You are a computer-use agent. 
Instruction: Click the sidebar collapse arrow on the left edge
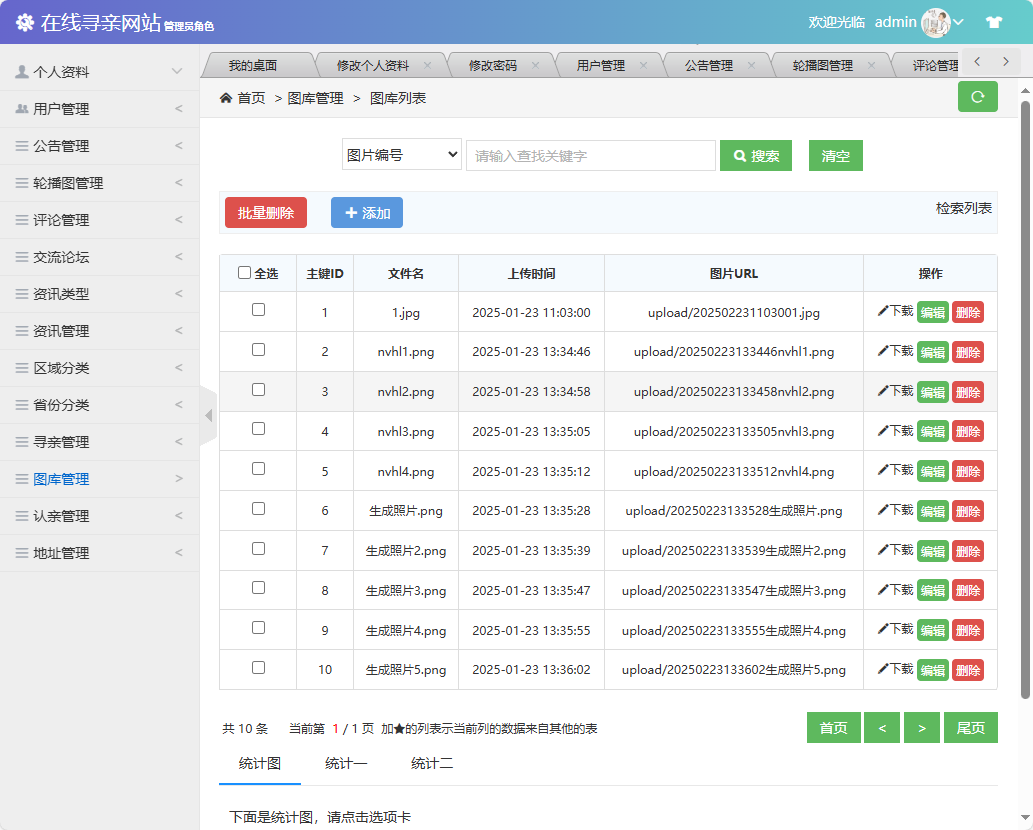209,413
